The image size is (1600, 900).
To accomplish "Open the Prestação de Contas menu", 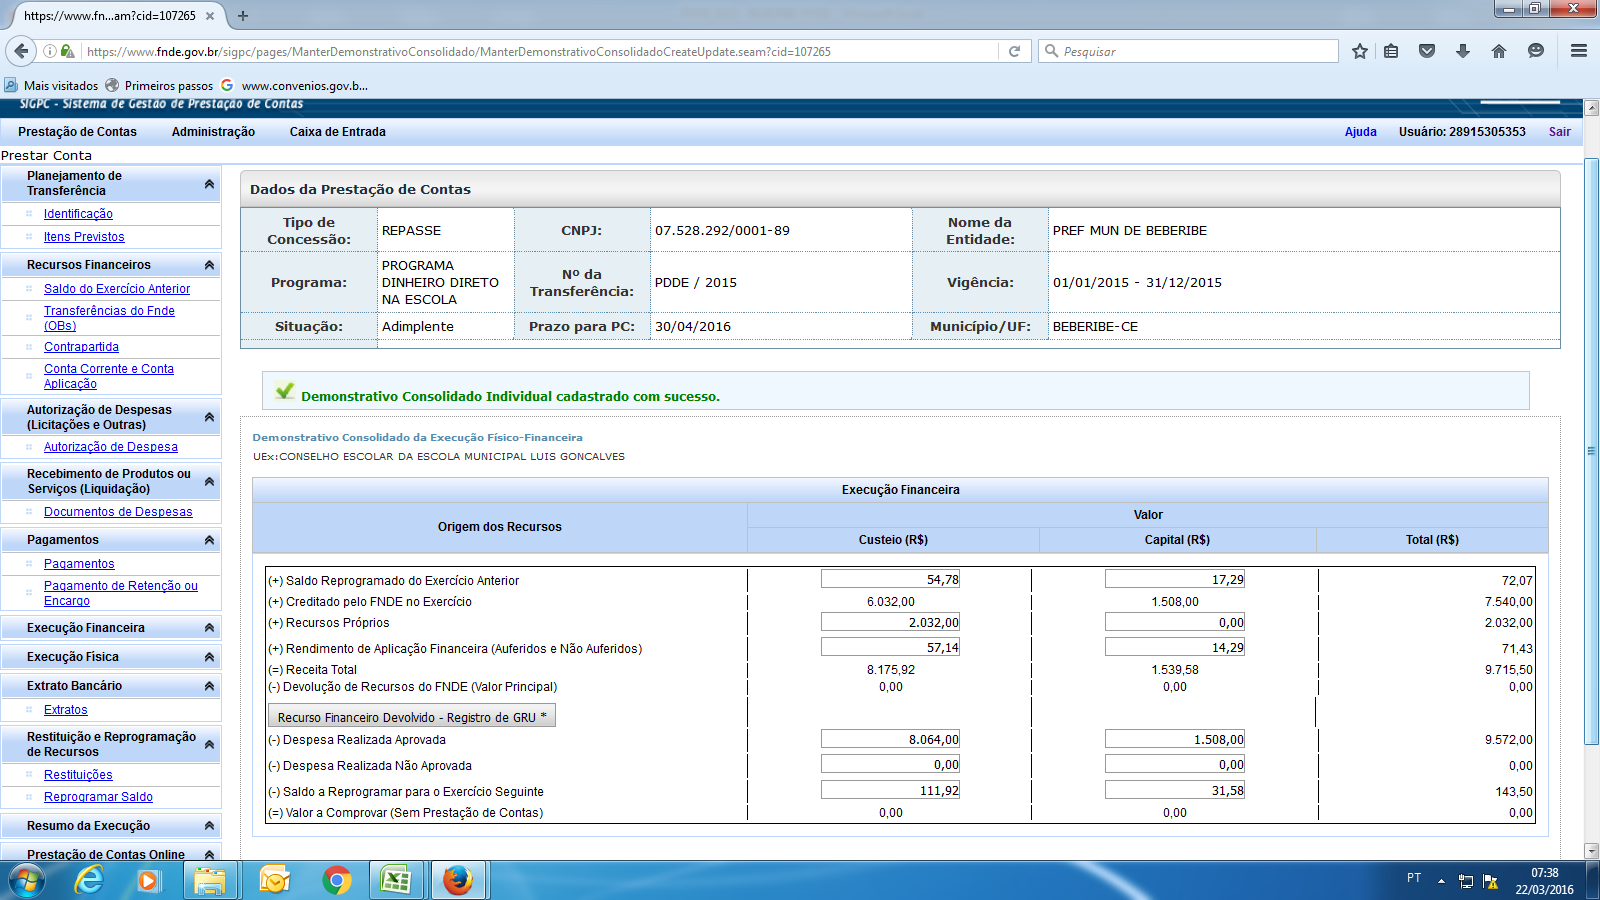I will [77, 132].
